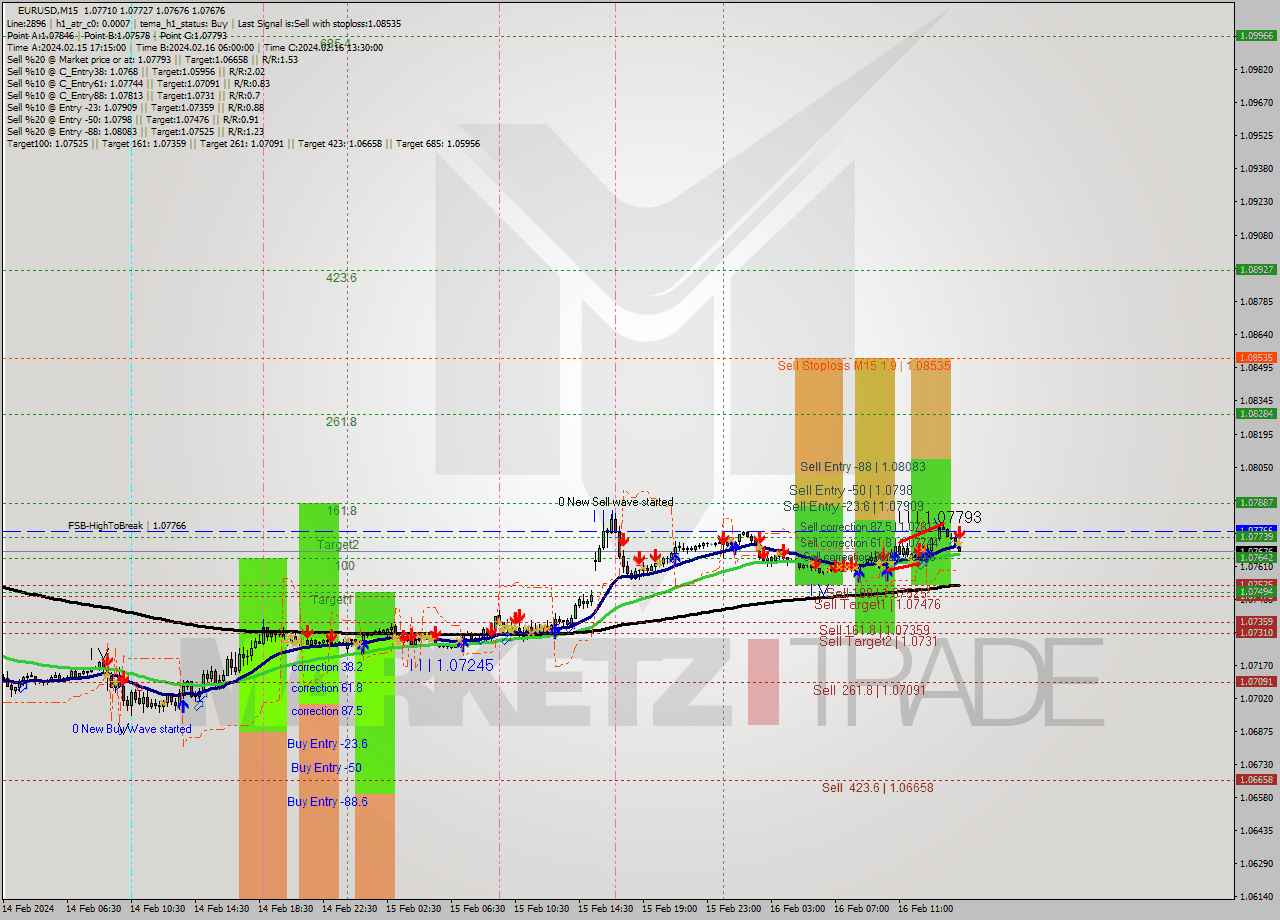Click 'Sell Target2 | 1.0731' label
This screenshot has height=920, width=1280.
point(878,641)
